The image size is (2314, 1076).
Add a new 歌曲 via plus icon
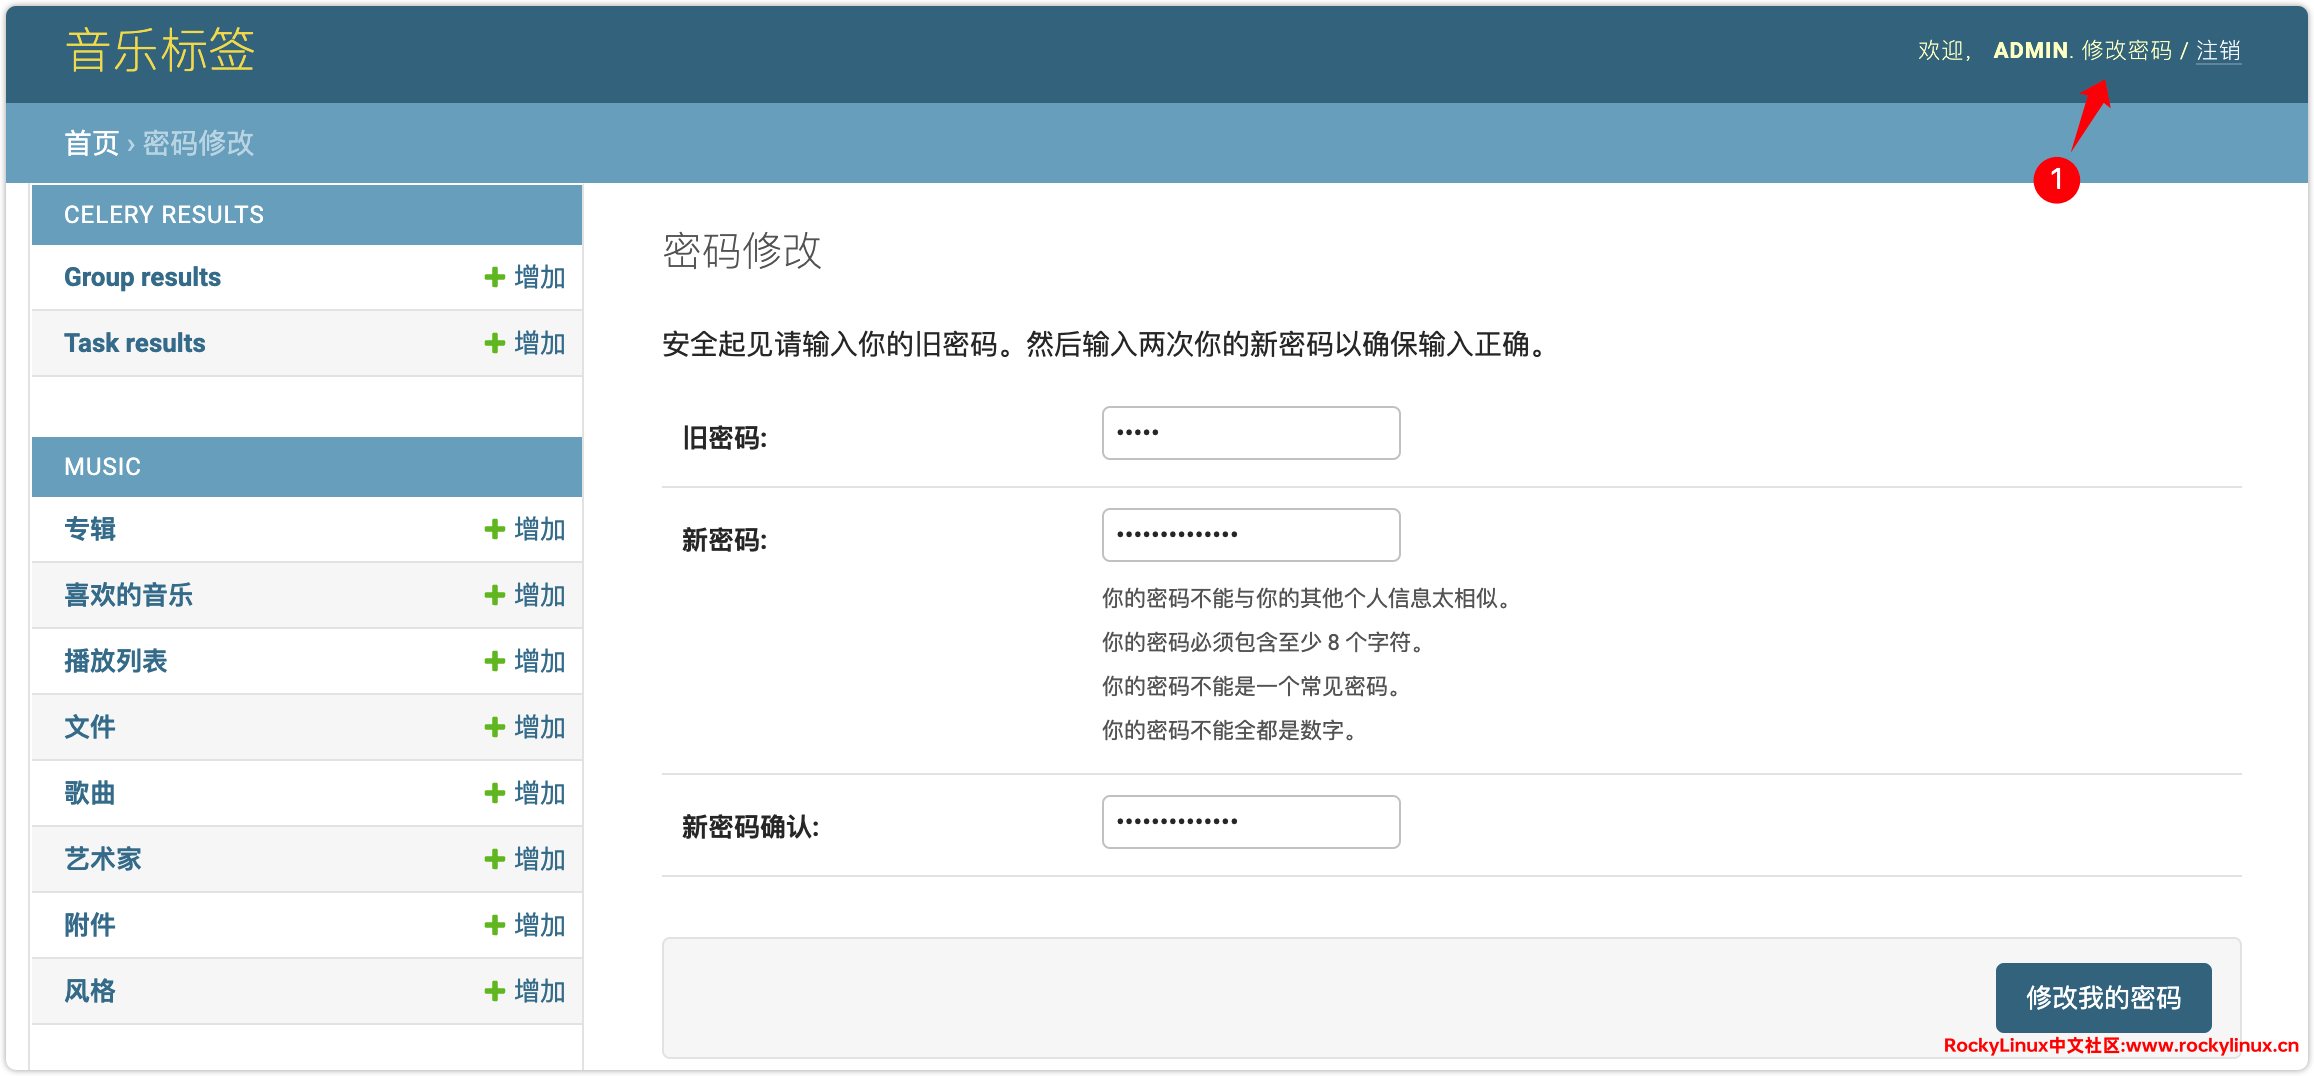pos(494,793)
